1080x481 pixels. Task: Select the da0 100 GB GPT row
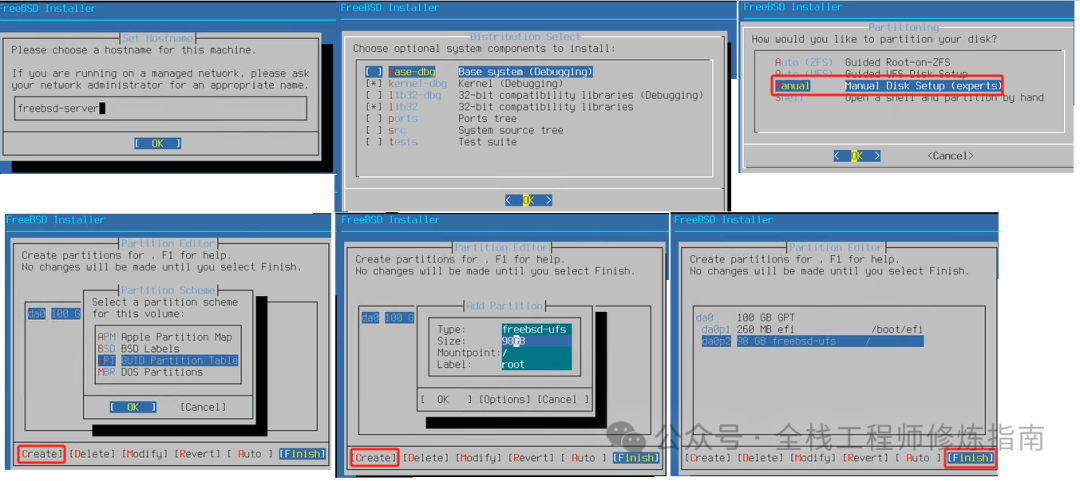745,318
